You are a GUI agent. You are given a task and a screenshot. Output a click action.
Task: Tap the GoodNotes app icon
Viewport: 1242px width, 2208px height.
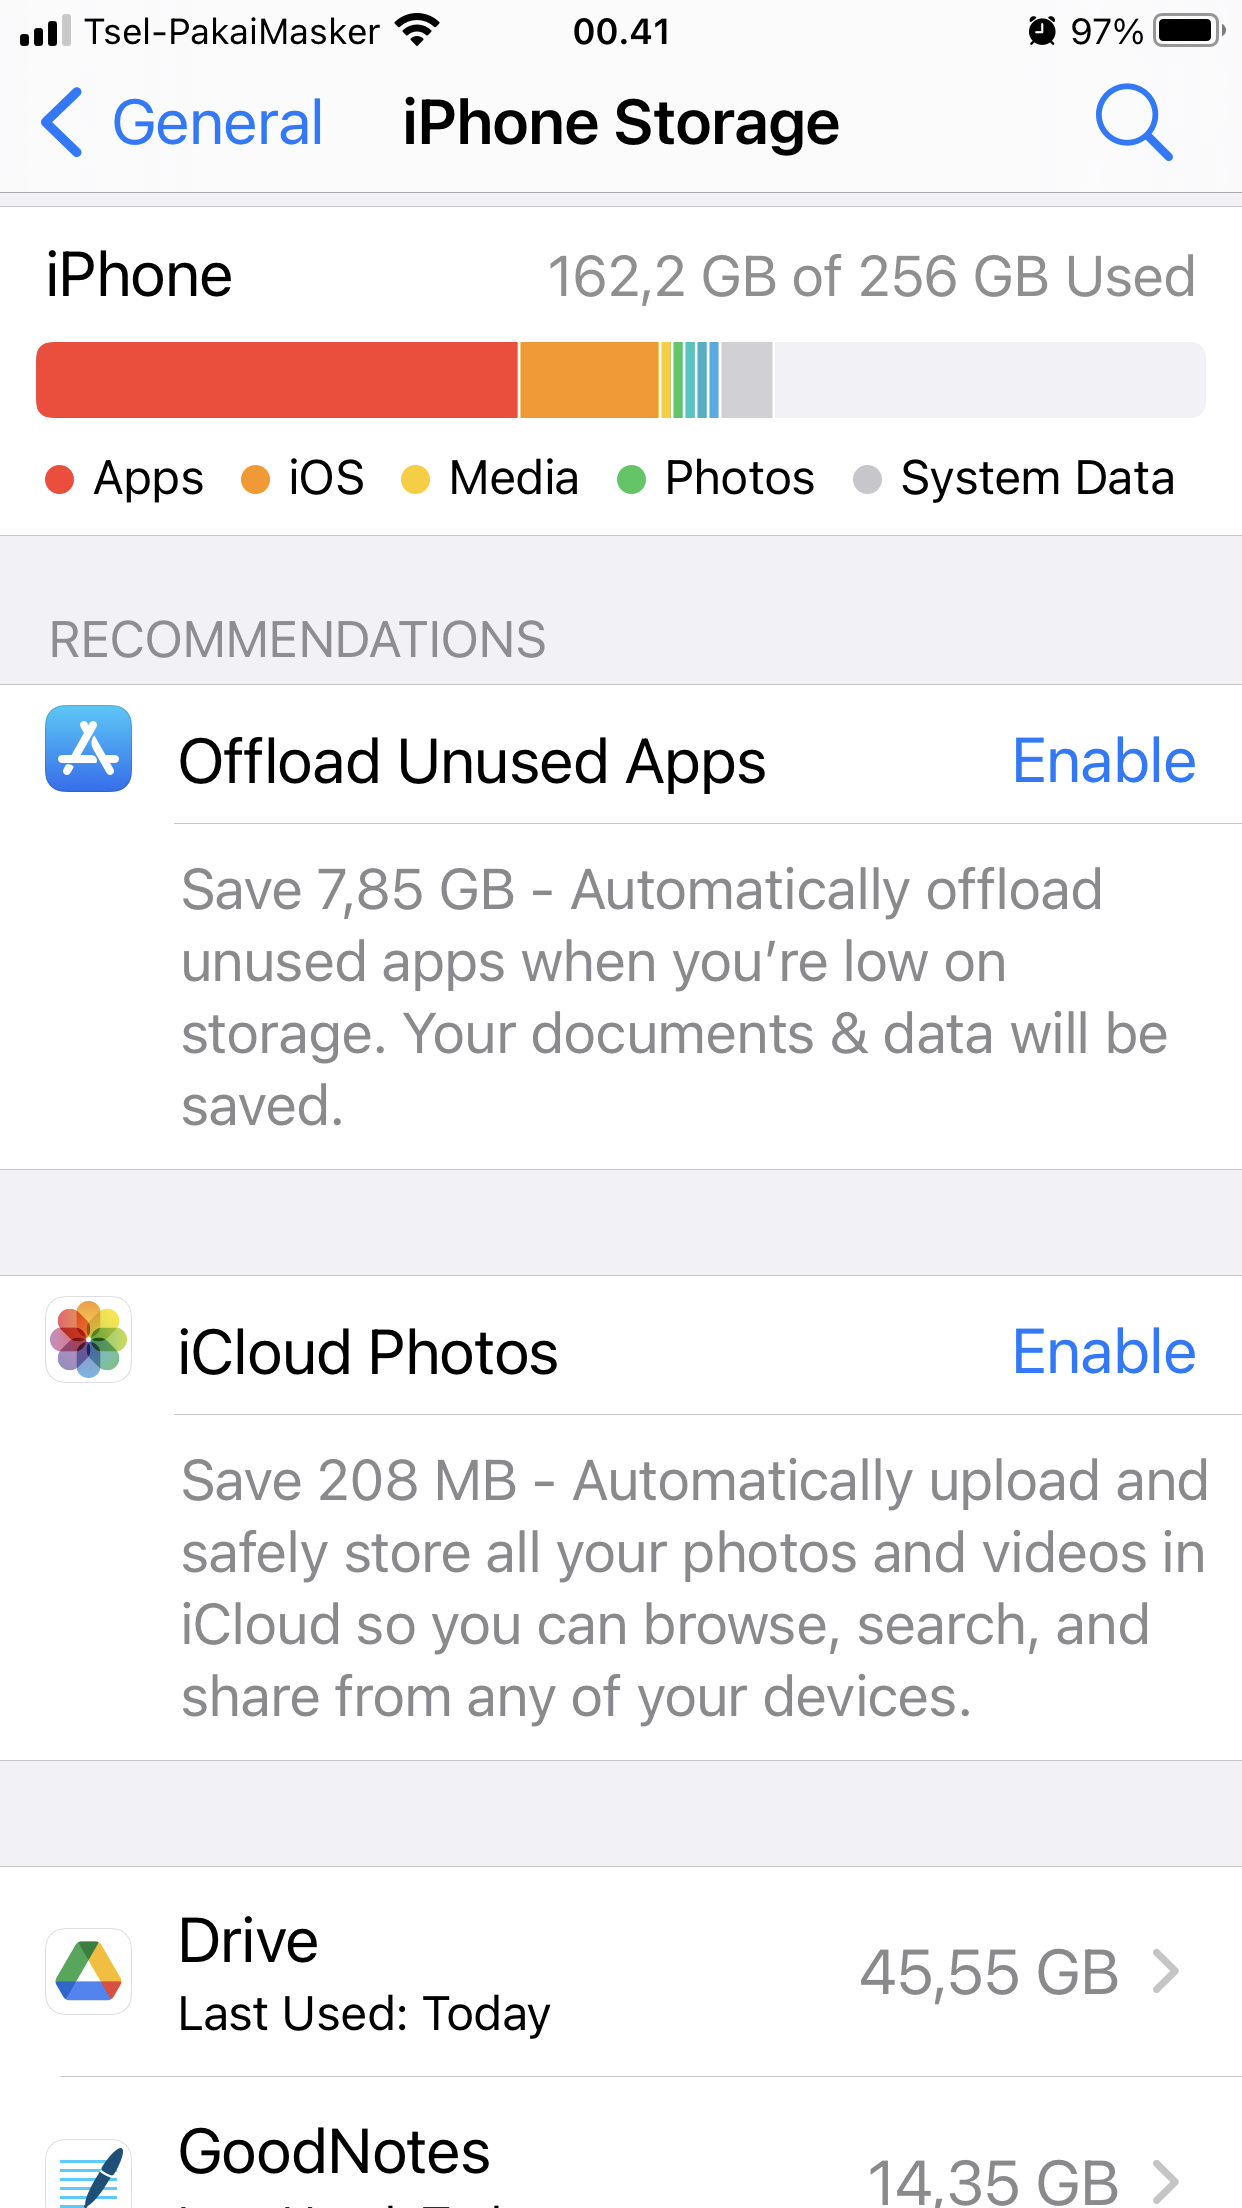(x=88, y=2176)
